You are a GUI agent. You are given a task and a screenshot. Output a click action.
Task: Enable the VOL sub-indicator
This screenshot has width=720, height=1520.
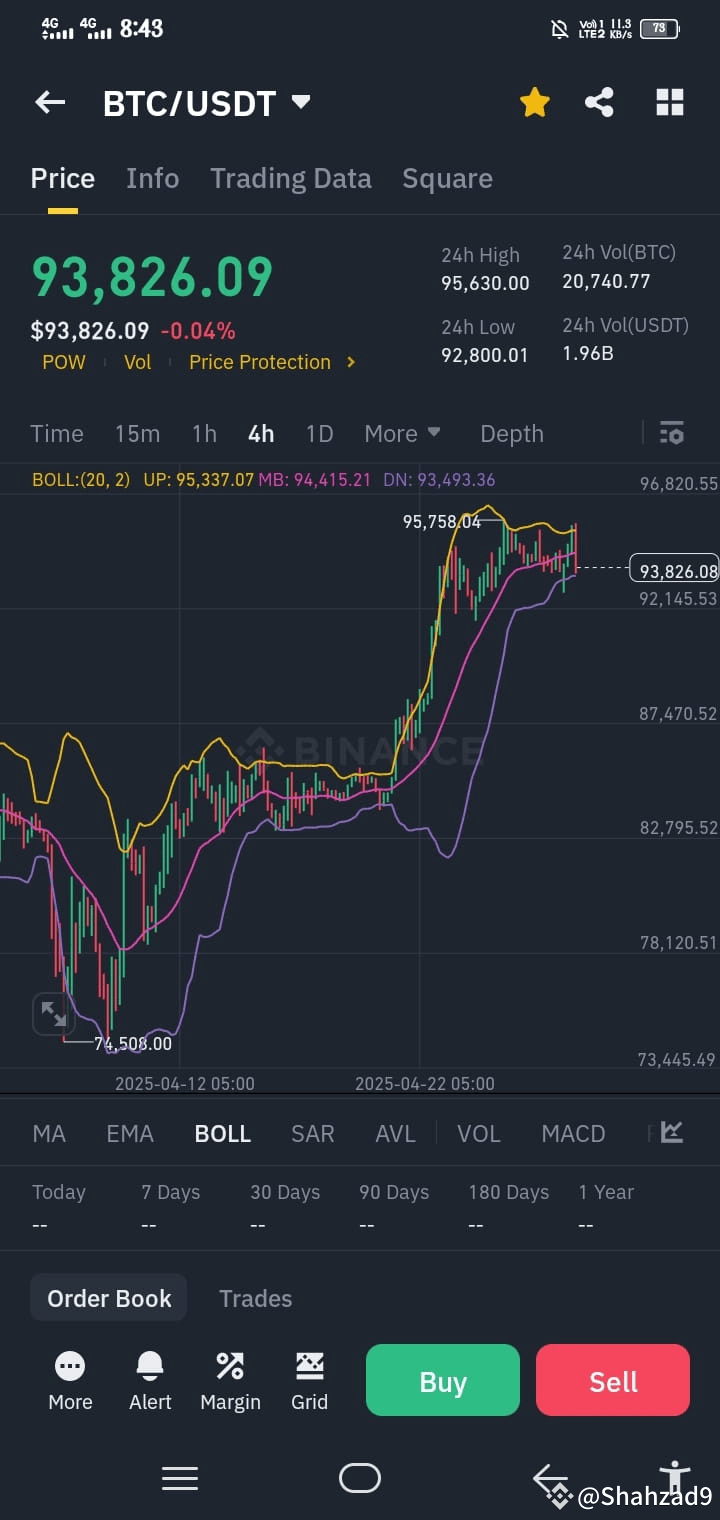(x=478, y=1133)
